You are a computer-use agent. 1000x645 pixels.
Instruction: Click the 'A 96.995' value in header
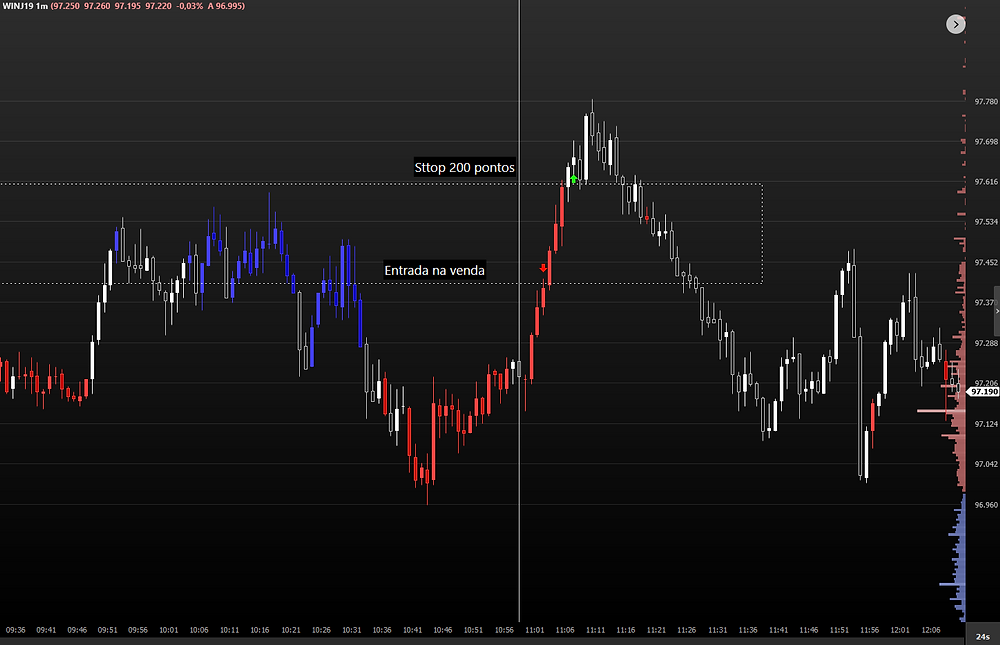coord(226,6)
